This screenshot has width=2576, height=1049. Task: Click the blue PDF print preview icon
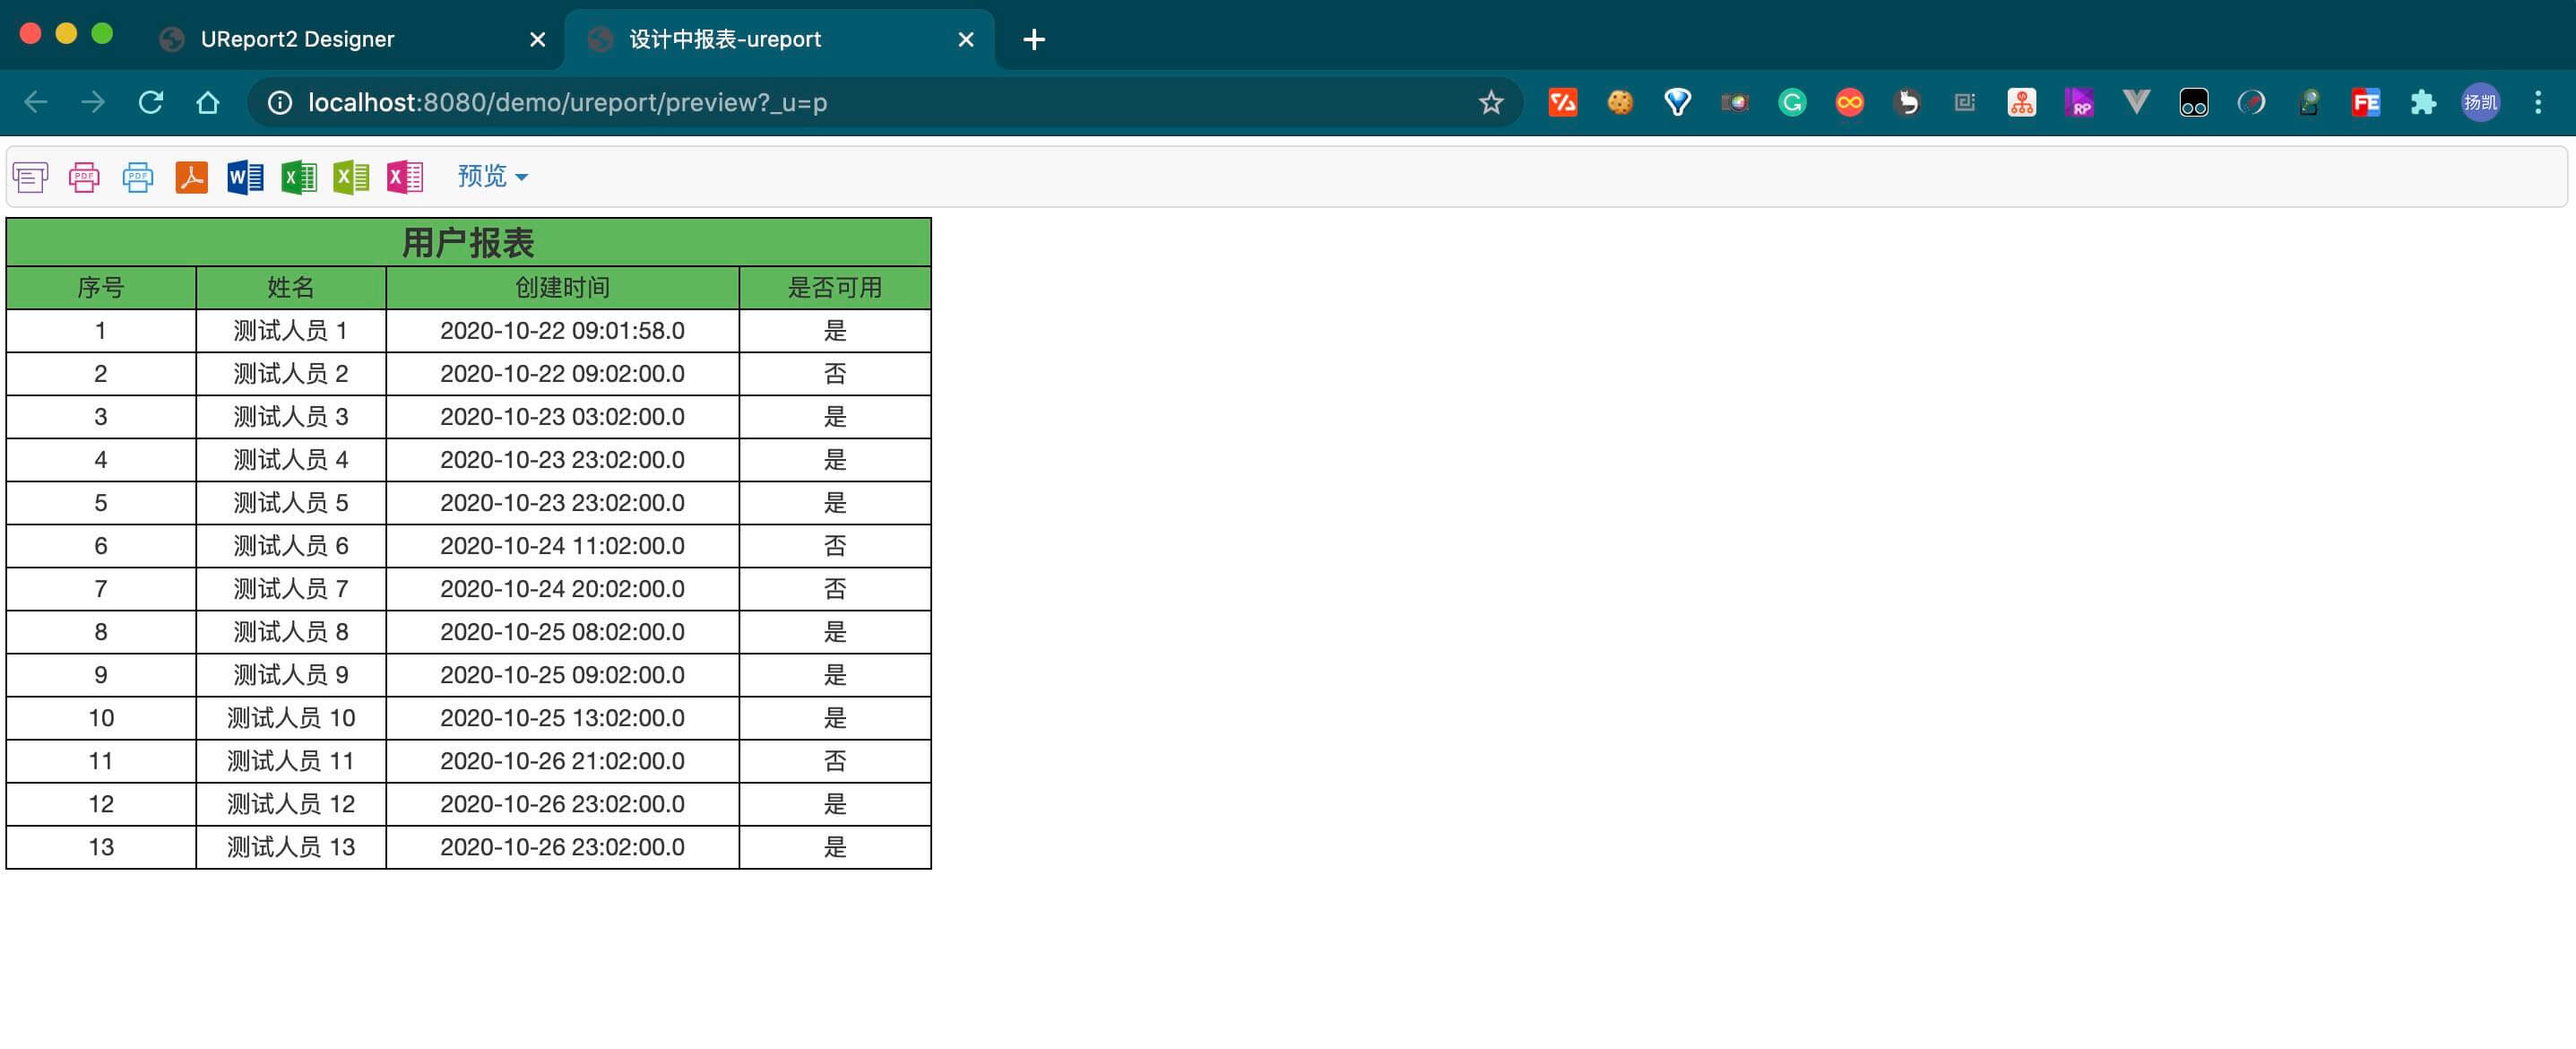(x=138, y=178)
